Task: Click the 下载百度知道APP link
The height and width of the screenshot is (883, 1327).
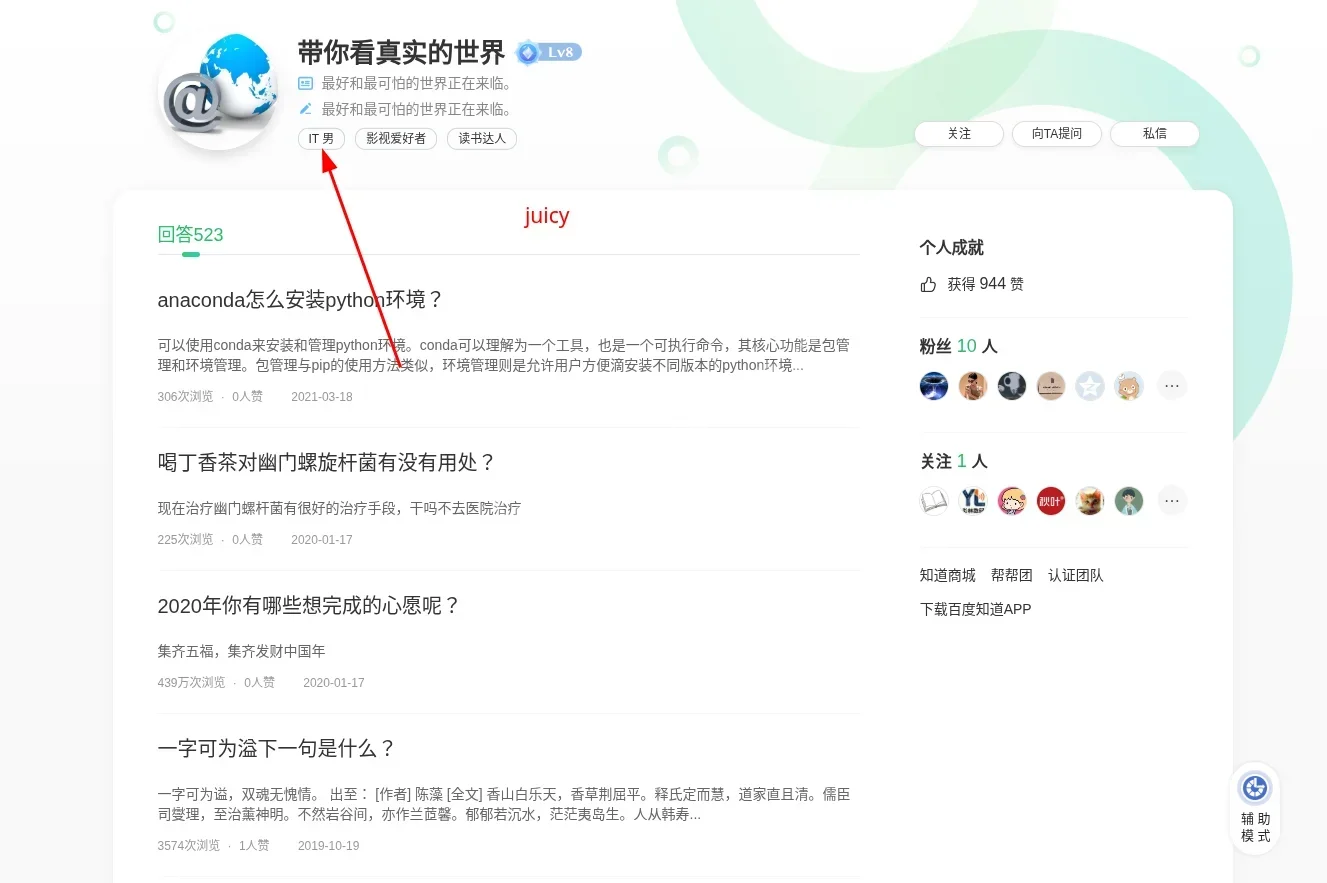Action: coord(975,610)
